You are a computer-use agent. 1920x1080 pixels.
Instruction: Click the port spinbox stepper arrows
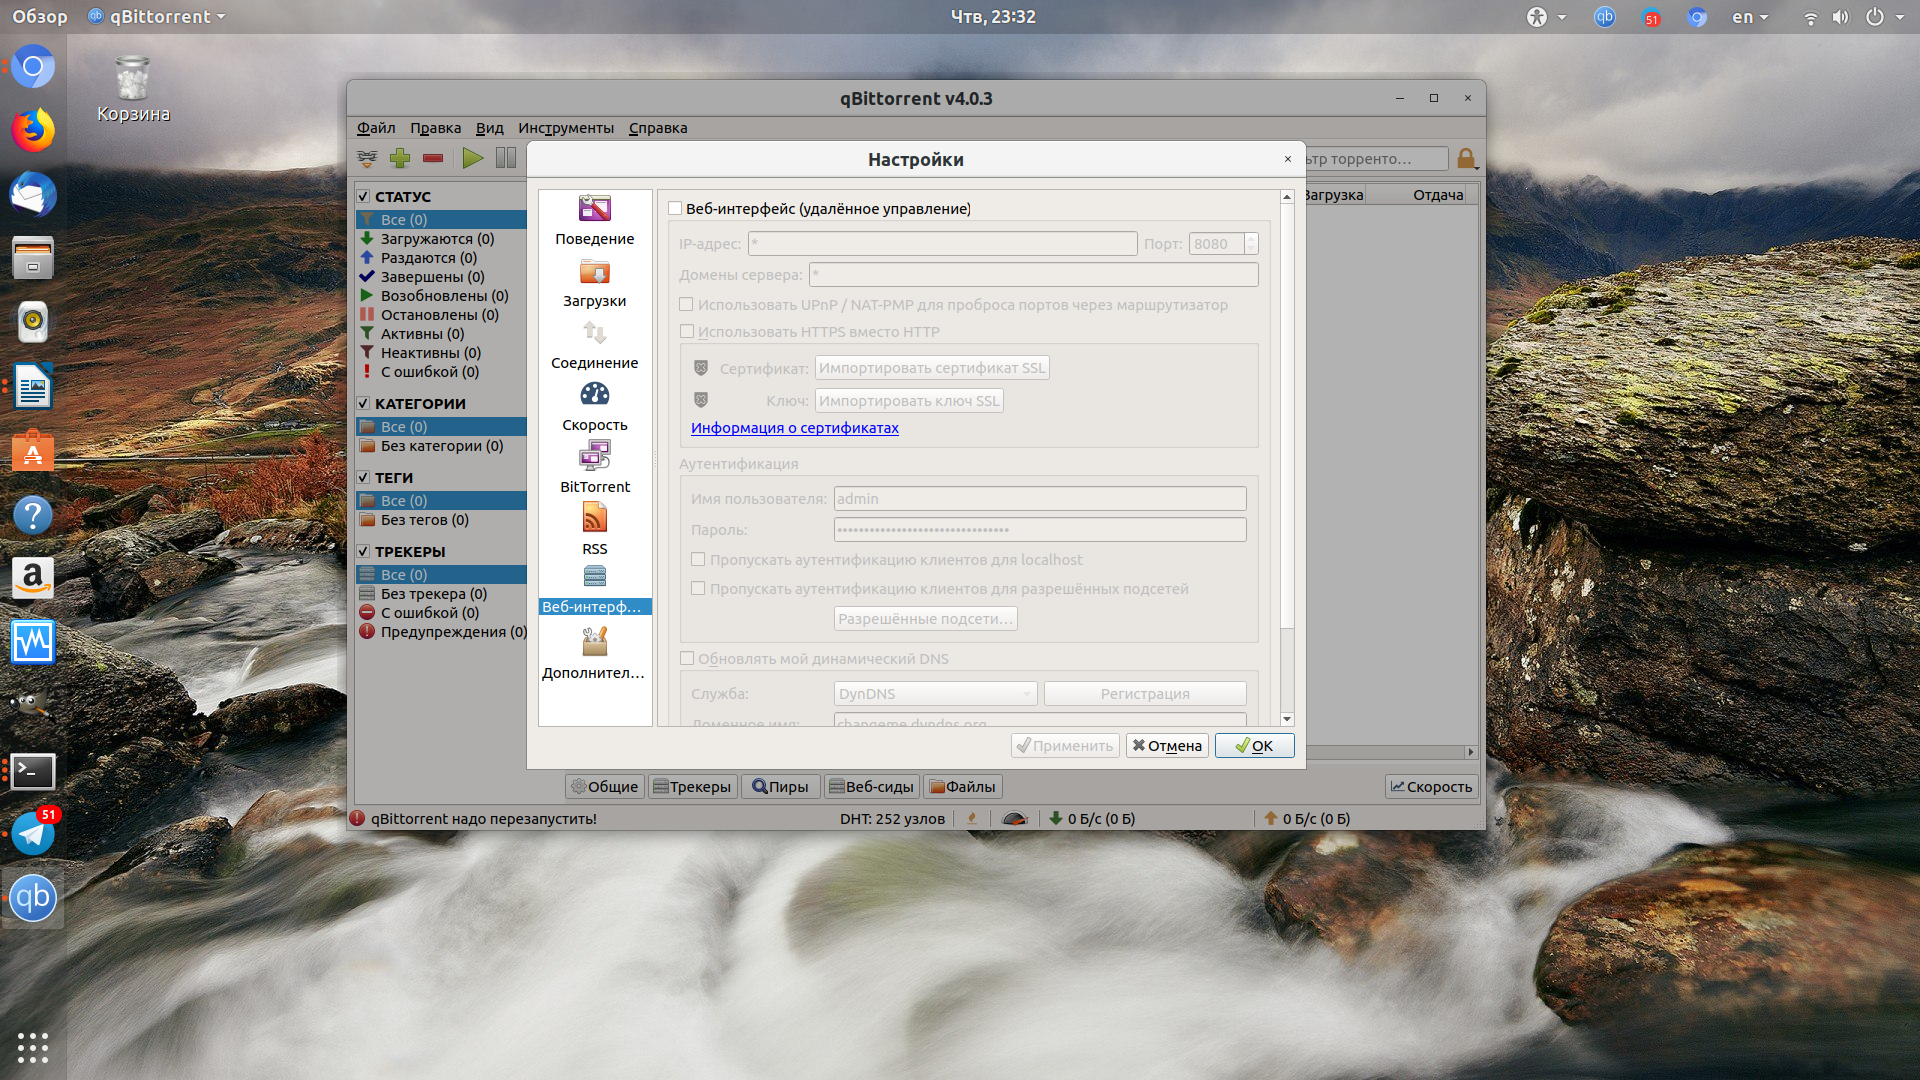coord(1251,244)
